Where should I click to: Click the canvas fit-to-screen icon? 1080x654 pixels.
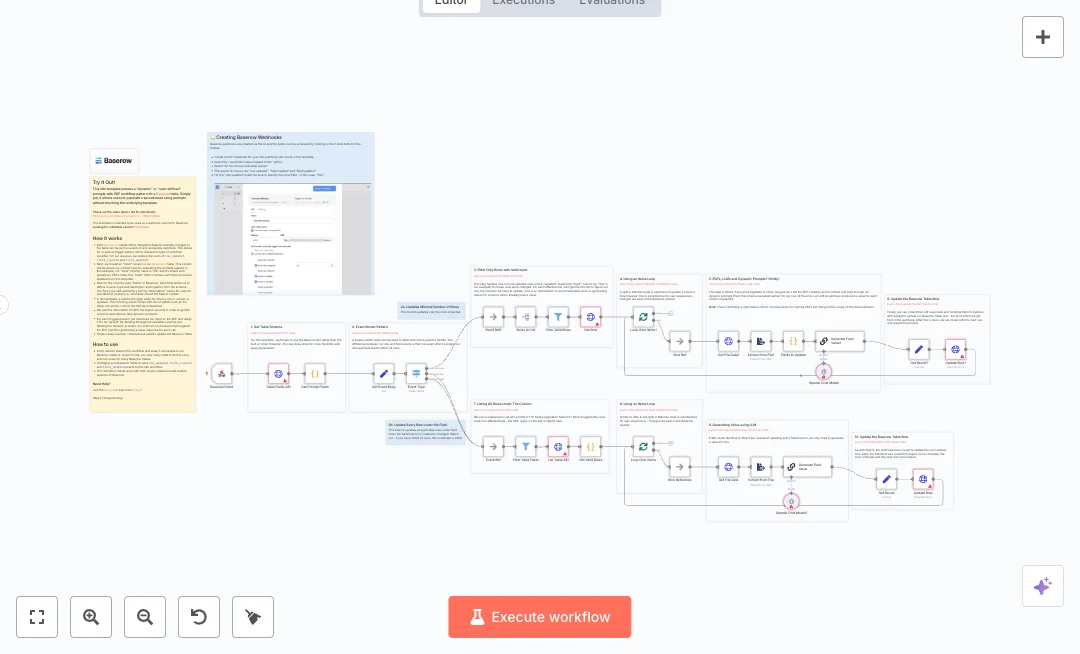coord(37,617)
